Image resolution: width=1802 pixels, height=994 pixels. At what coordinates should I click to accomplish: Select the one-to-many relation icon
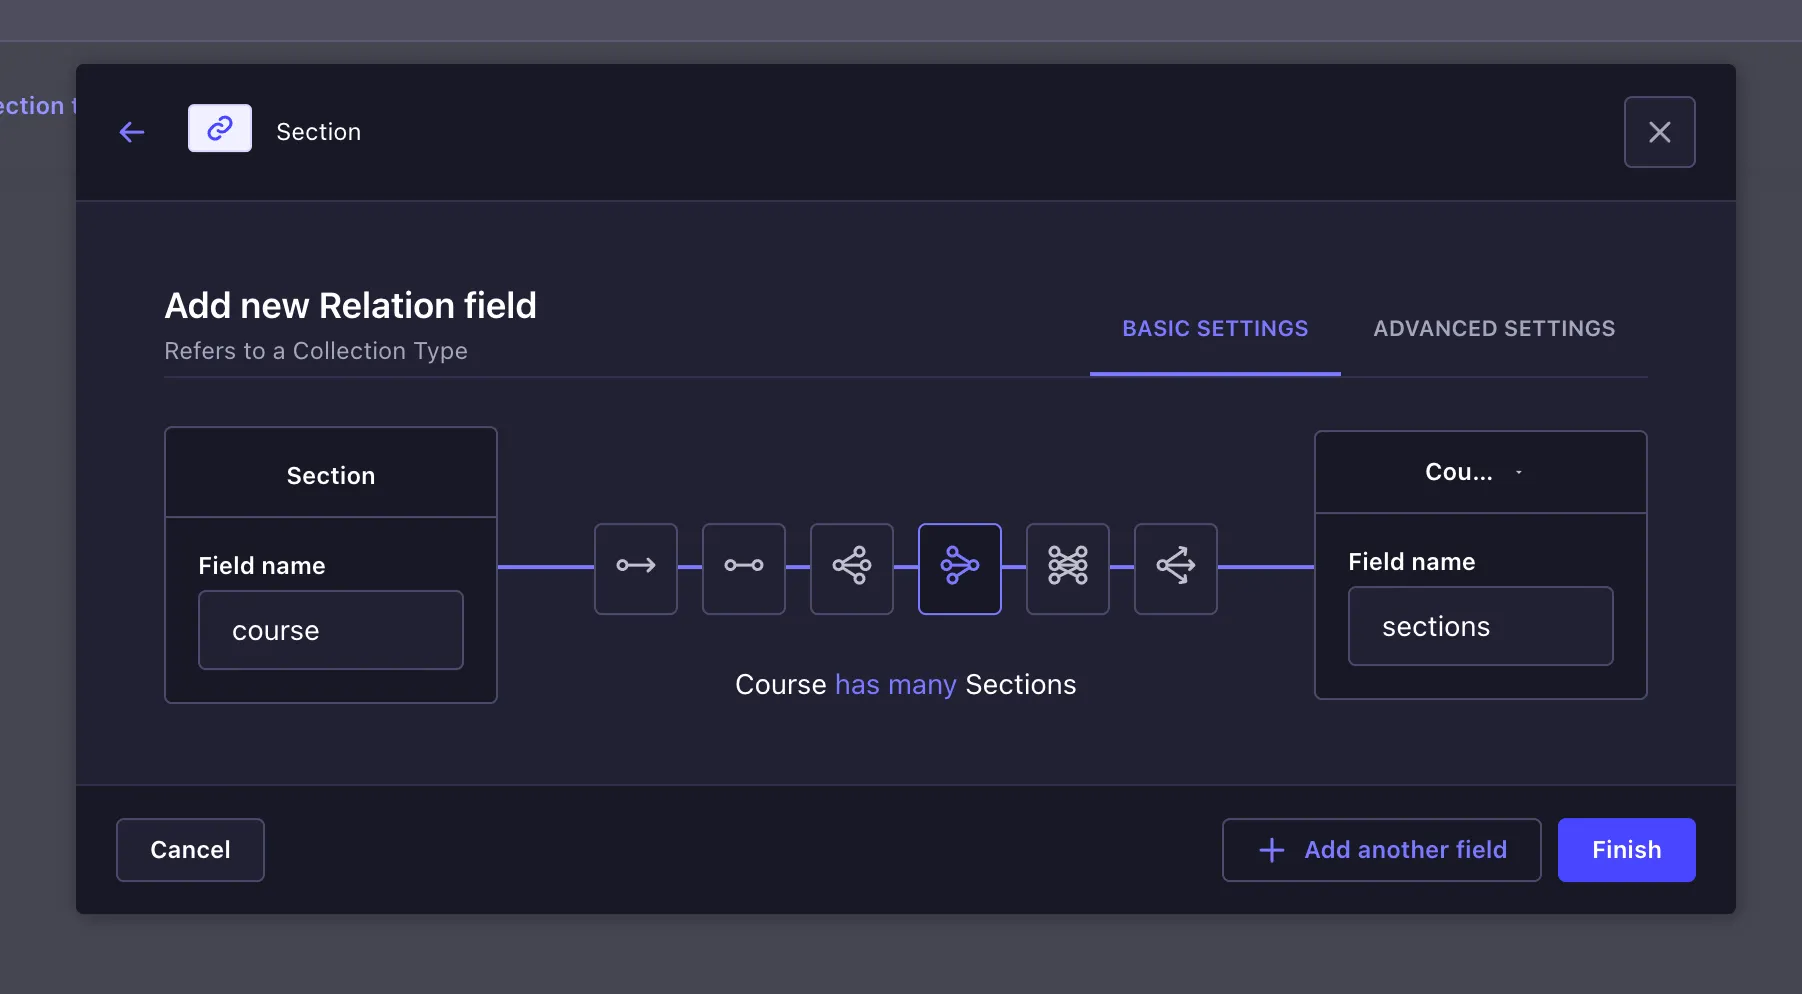point(852,568)
